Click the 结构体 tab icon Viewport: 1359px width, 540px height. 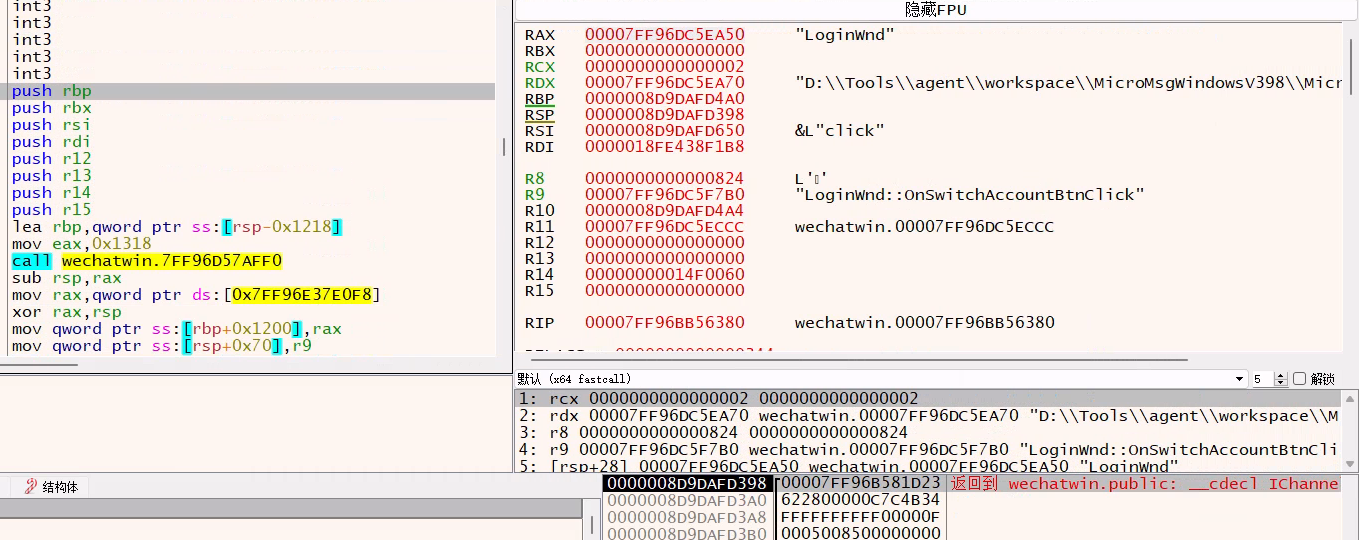[x=31, y=487]
